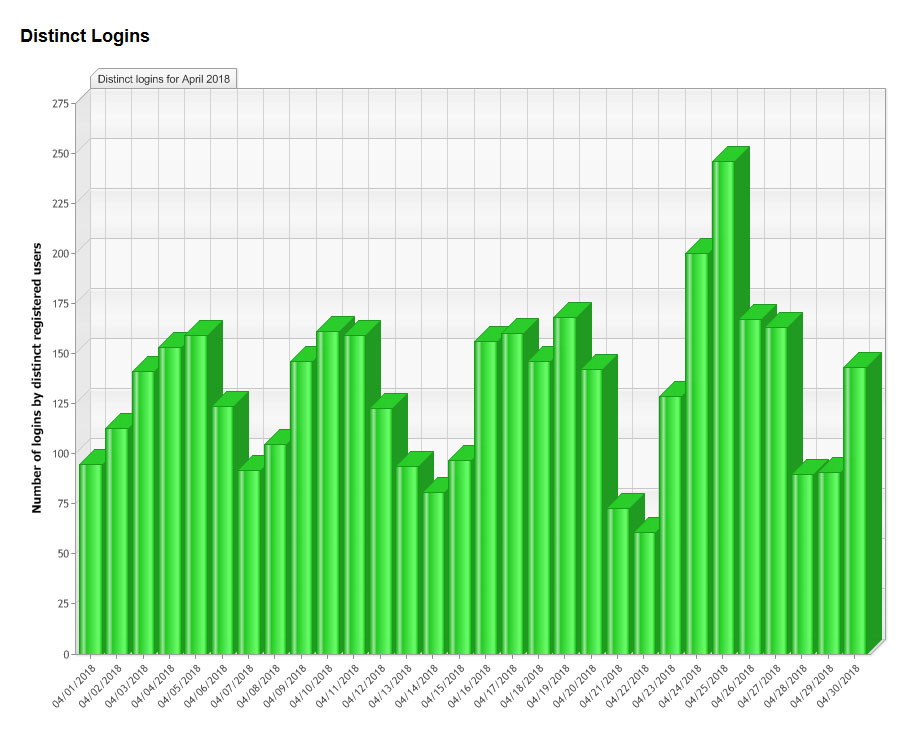This screenshot has height=733, width=914.
Task: Click the 04/19/2018 bar
Action: pyautogui.click(x=565, y=485)
